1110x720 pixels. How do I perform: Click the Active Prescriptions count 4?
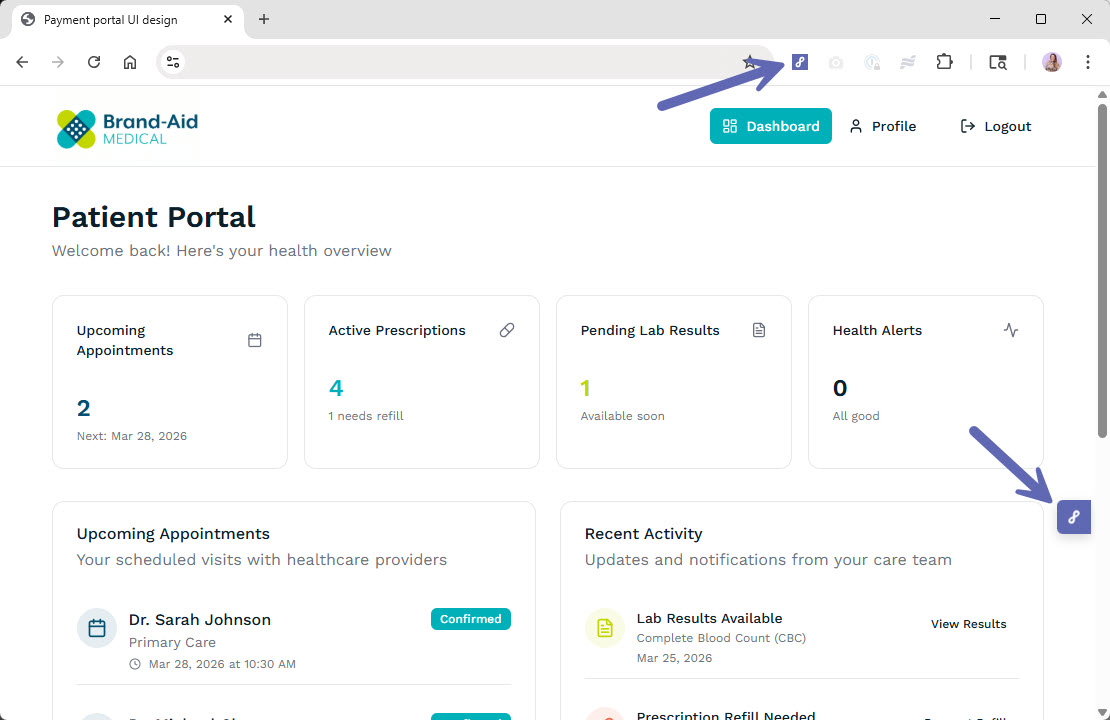coord(336,388)
